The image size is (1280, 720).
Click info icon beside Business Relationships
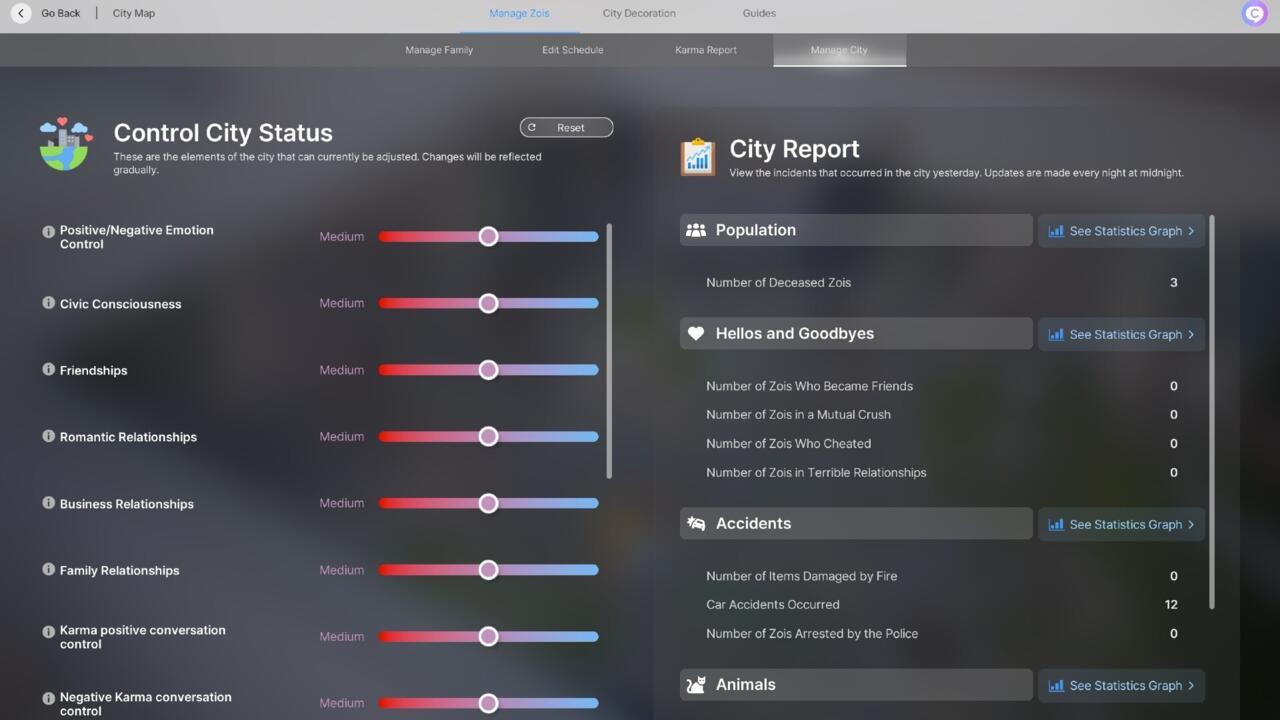click(48, 503)
